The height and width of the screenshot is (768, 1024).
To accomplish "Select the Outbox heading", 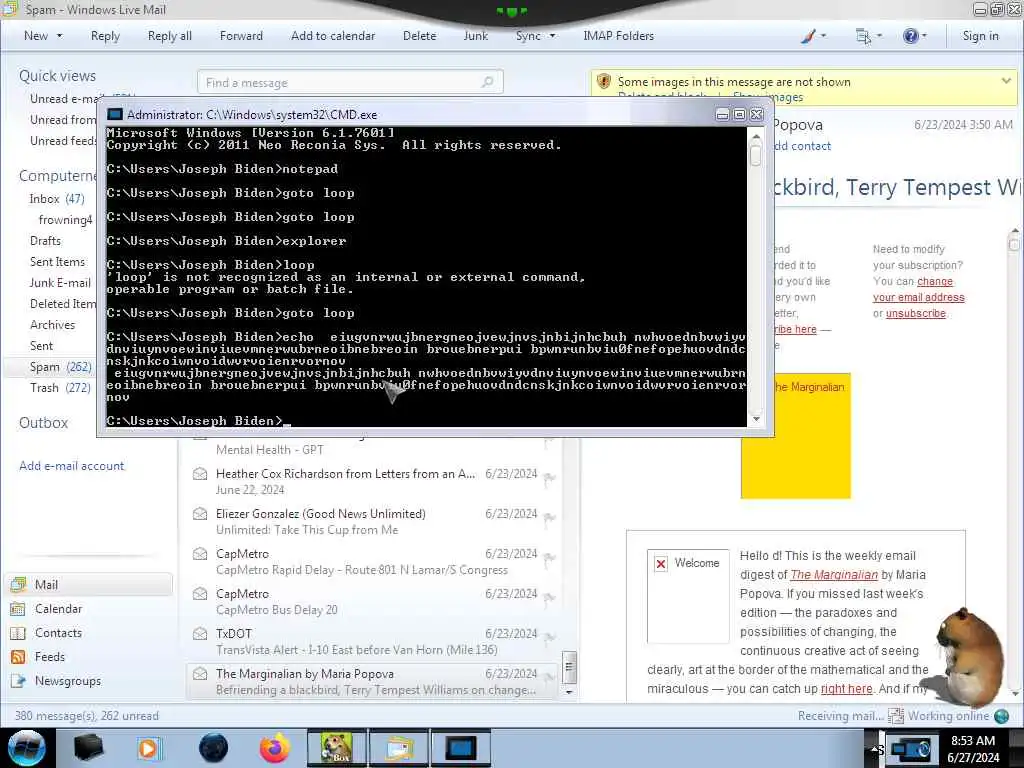I will tap(44, 423).
